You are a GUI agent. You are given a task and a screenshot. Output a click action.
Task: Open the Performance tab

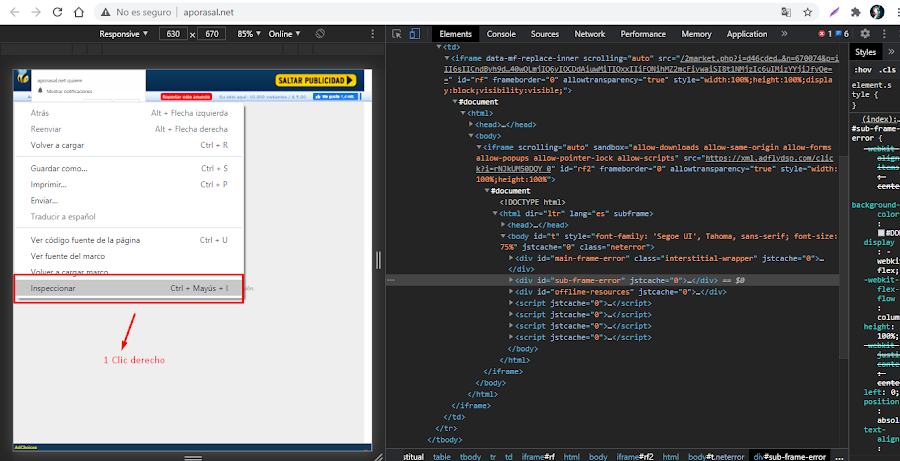click(643, 34)
